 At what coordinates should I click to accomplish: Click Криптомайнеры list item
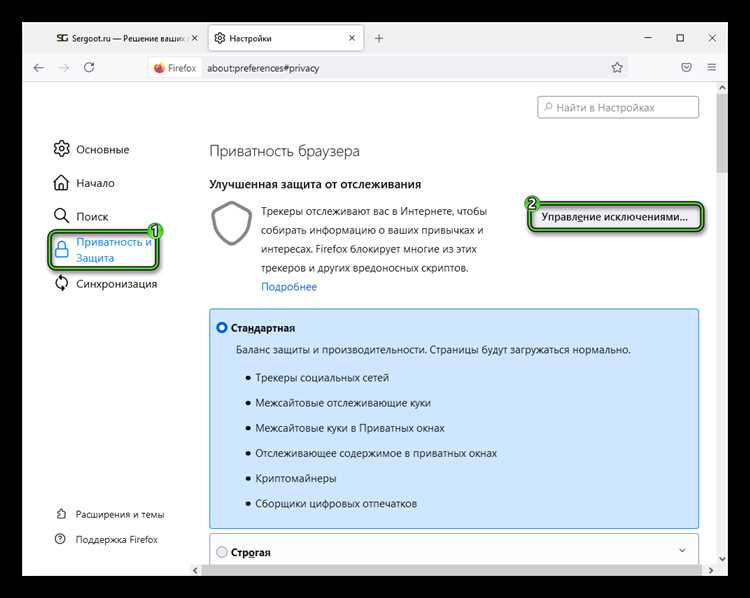(296, 478)
